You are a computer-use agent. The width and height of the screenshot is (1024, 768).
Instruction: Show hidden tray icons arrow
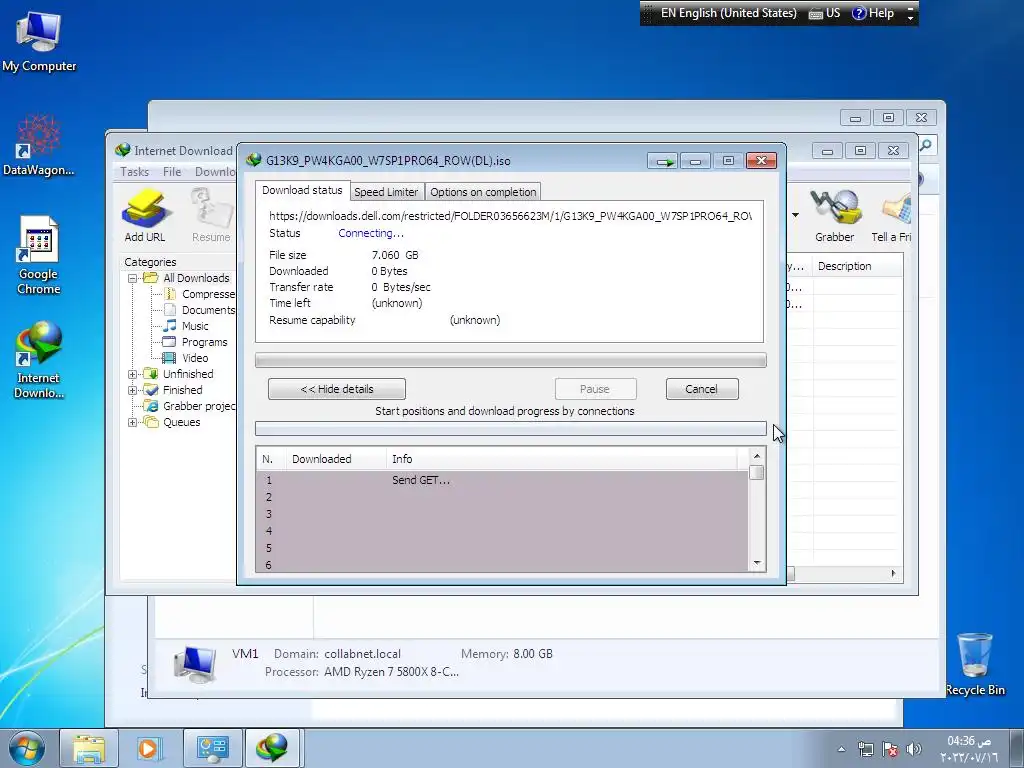[841, 750]
